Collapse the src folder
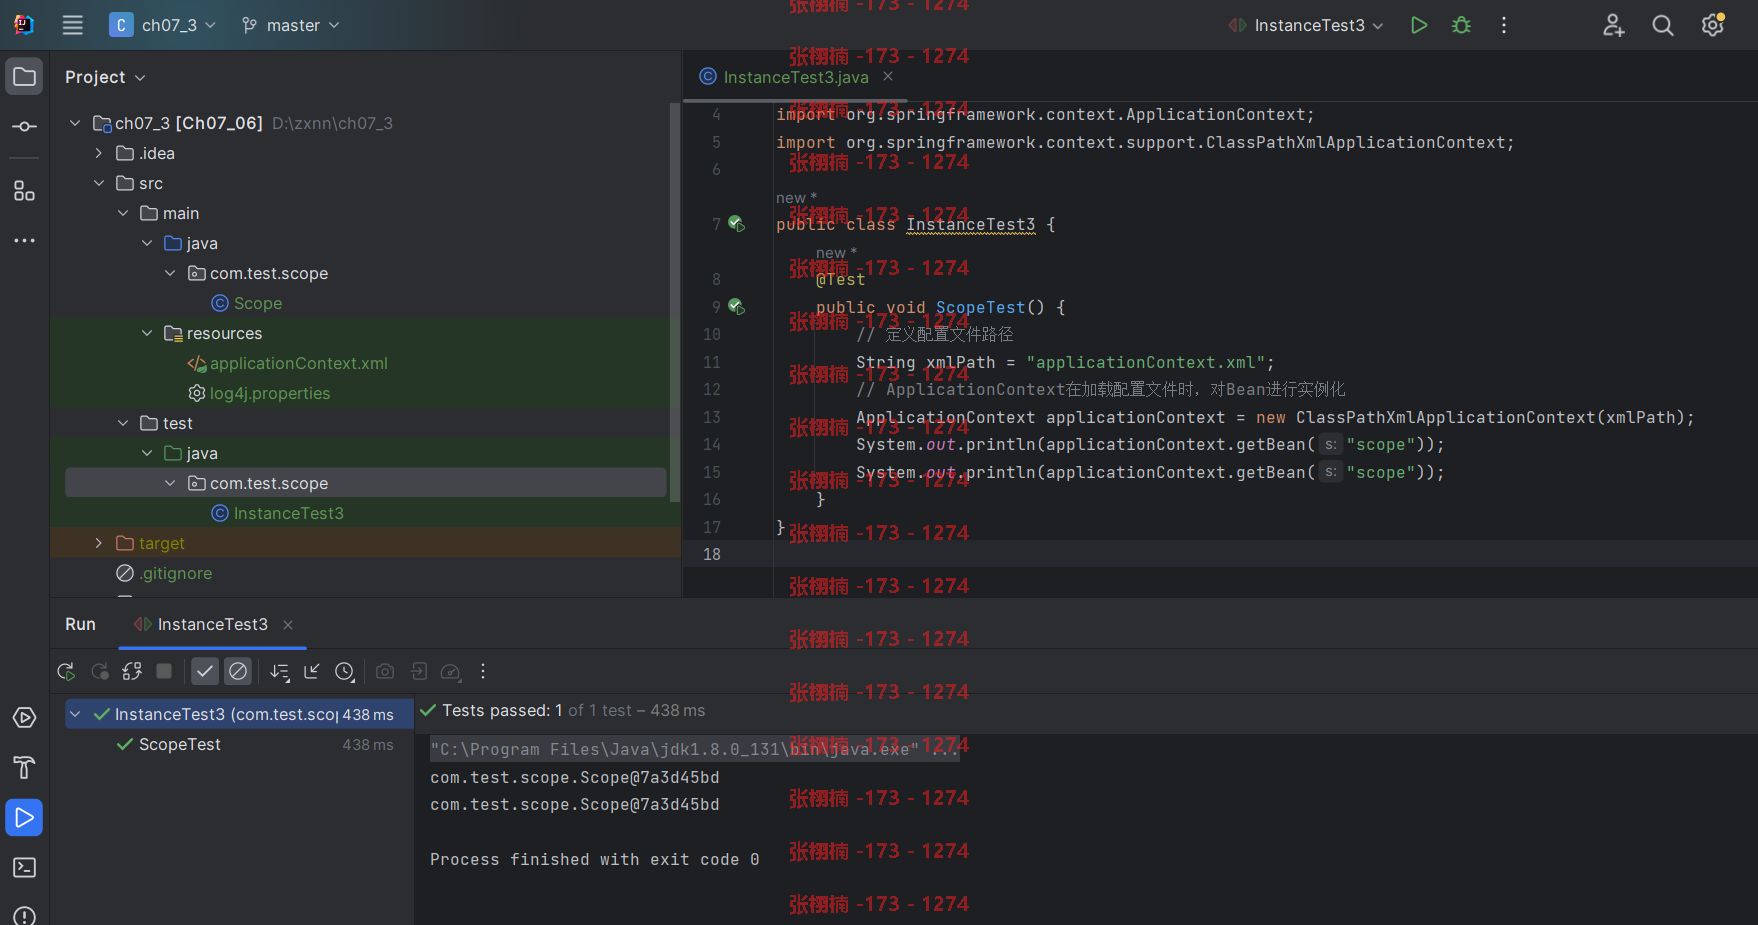The width and height of the screenshot is (1758, 925). tap(99, 183)
